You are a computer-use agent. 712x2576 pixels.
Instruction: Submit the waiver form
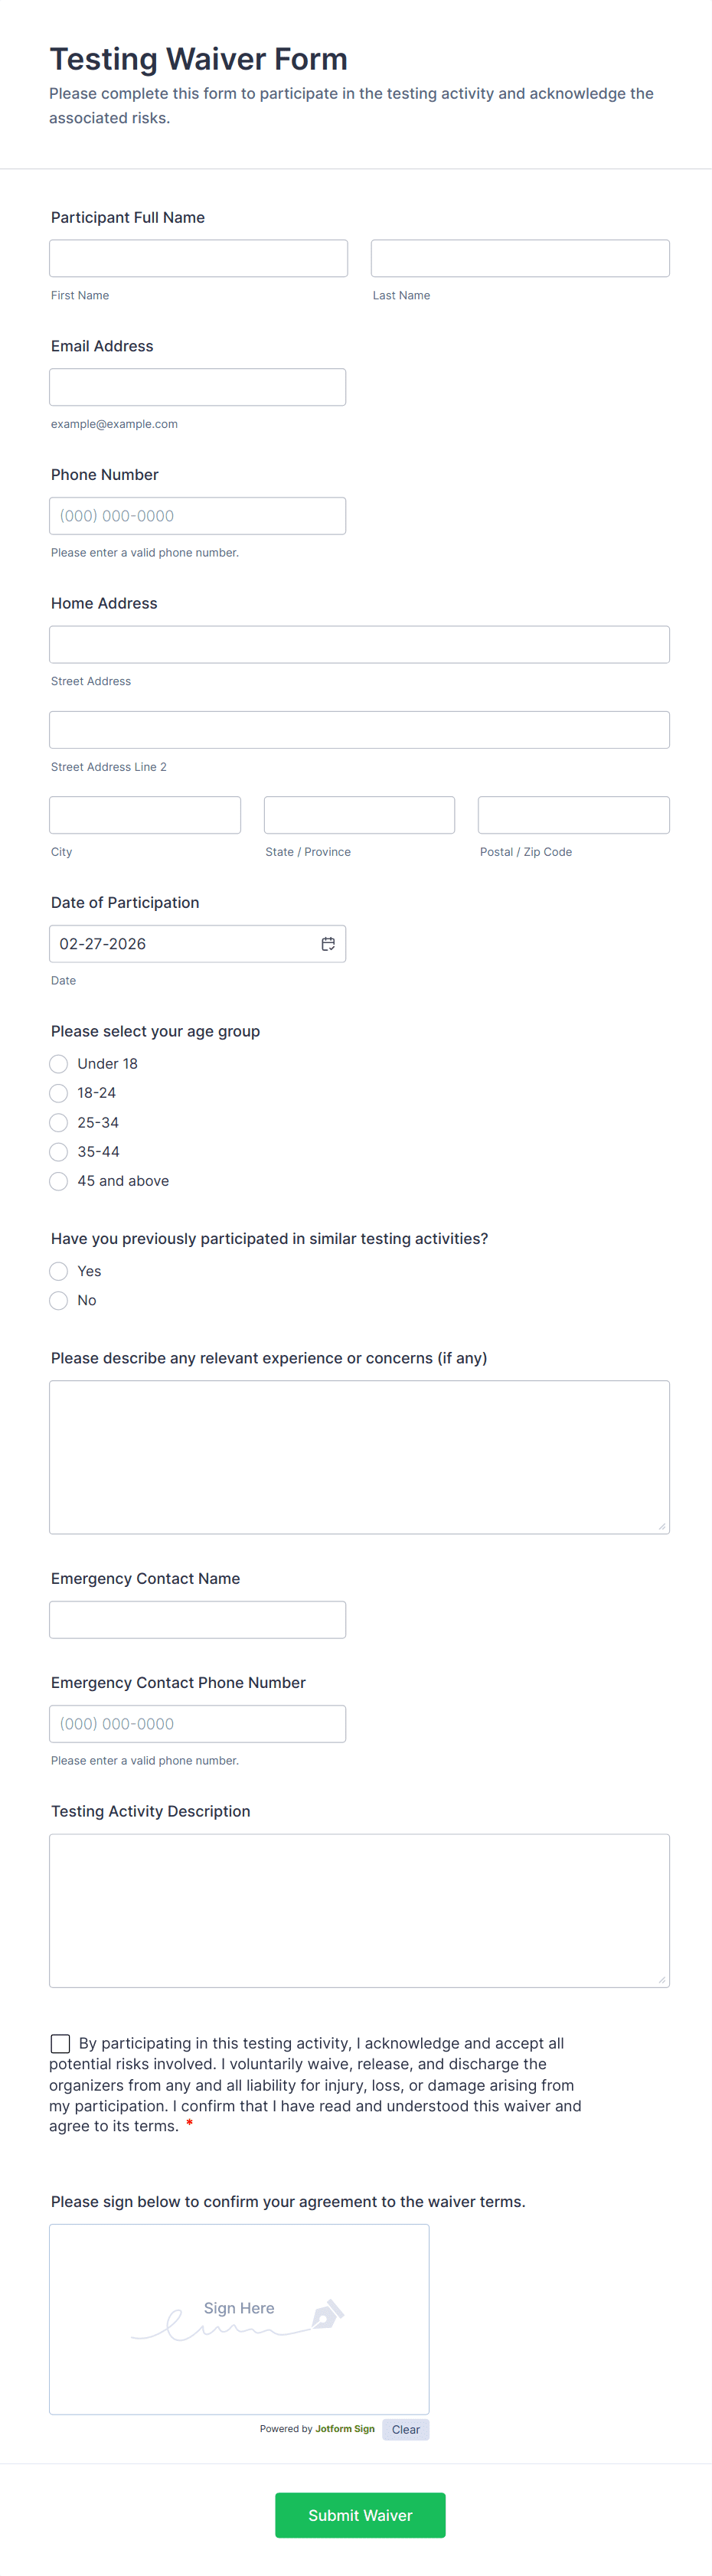pos(360,2515)
